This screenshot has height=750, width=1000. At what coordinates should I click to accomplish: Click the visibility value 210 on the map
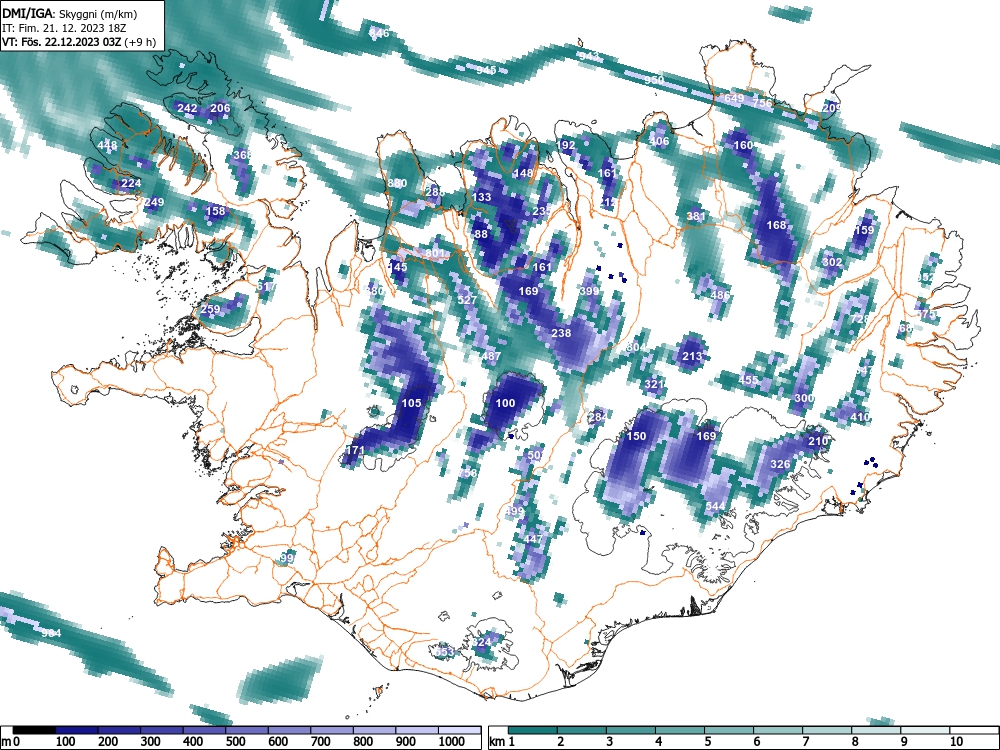818,441
